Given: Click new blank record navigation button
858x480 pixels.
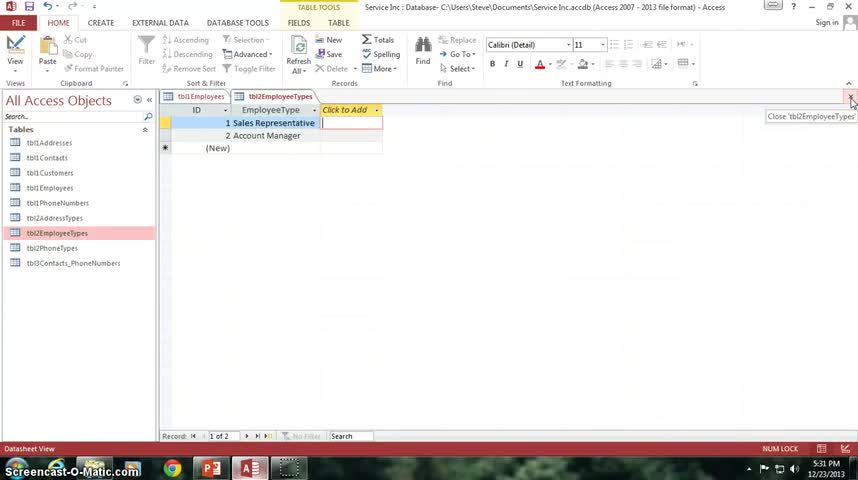Looking at the screenshot, I should coord(268,436).
